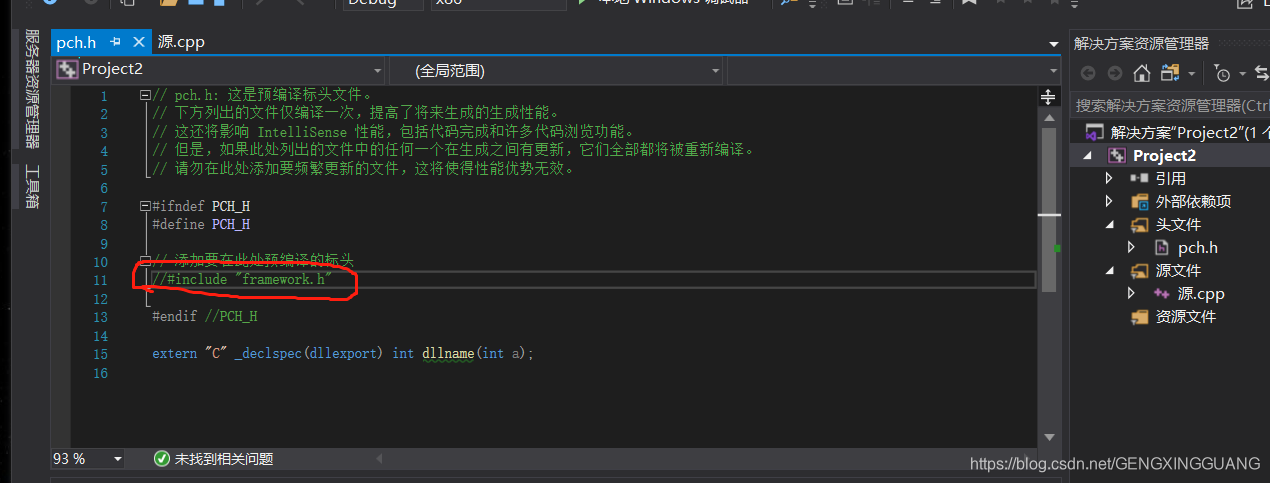Image resolution: width=1270 pixels, height=483 pixels.
Task: Click the Solution Explorer home icon
Action: (x=1141, y=73)
